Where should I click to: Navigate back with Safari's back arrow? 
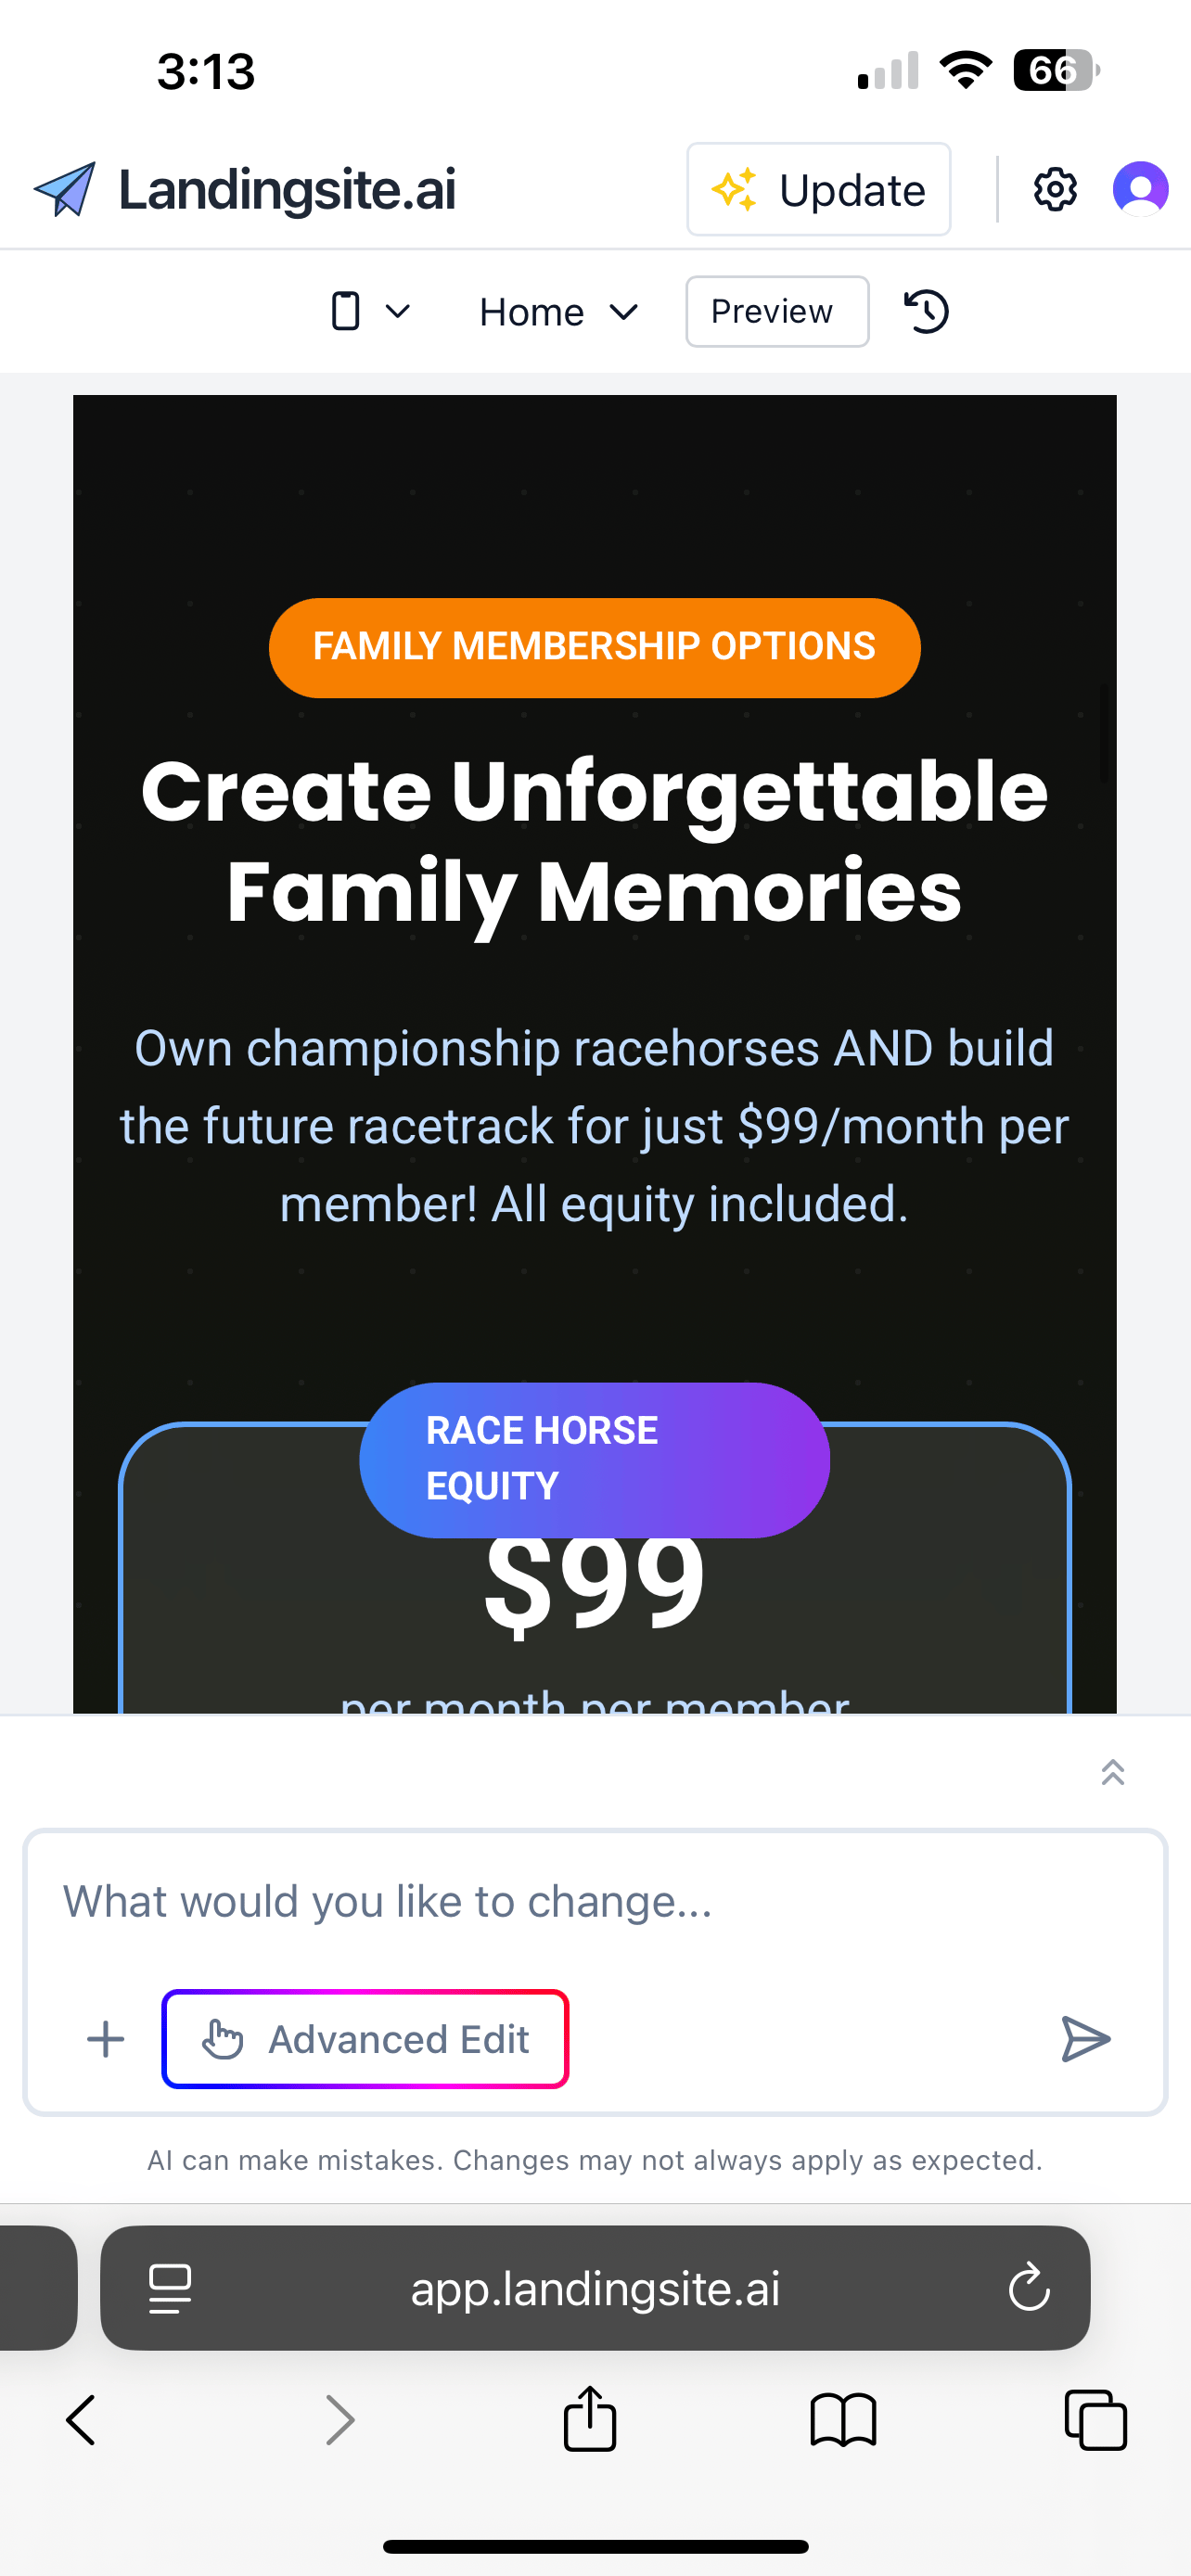(x=81, y=2419)
